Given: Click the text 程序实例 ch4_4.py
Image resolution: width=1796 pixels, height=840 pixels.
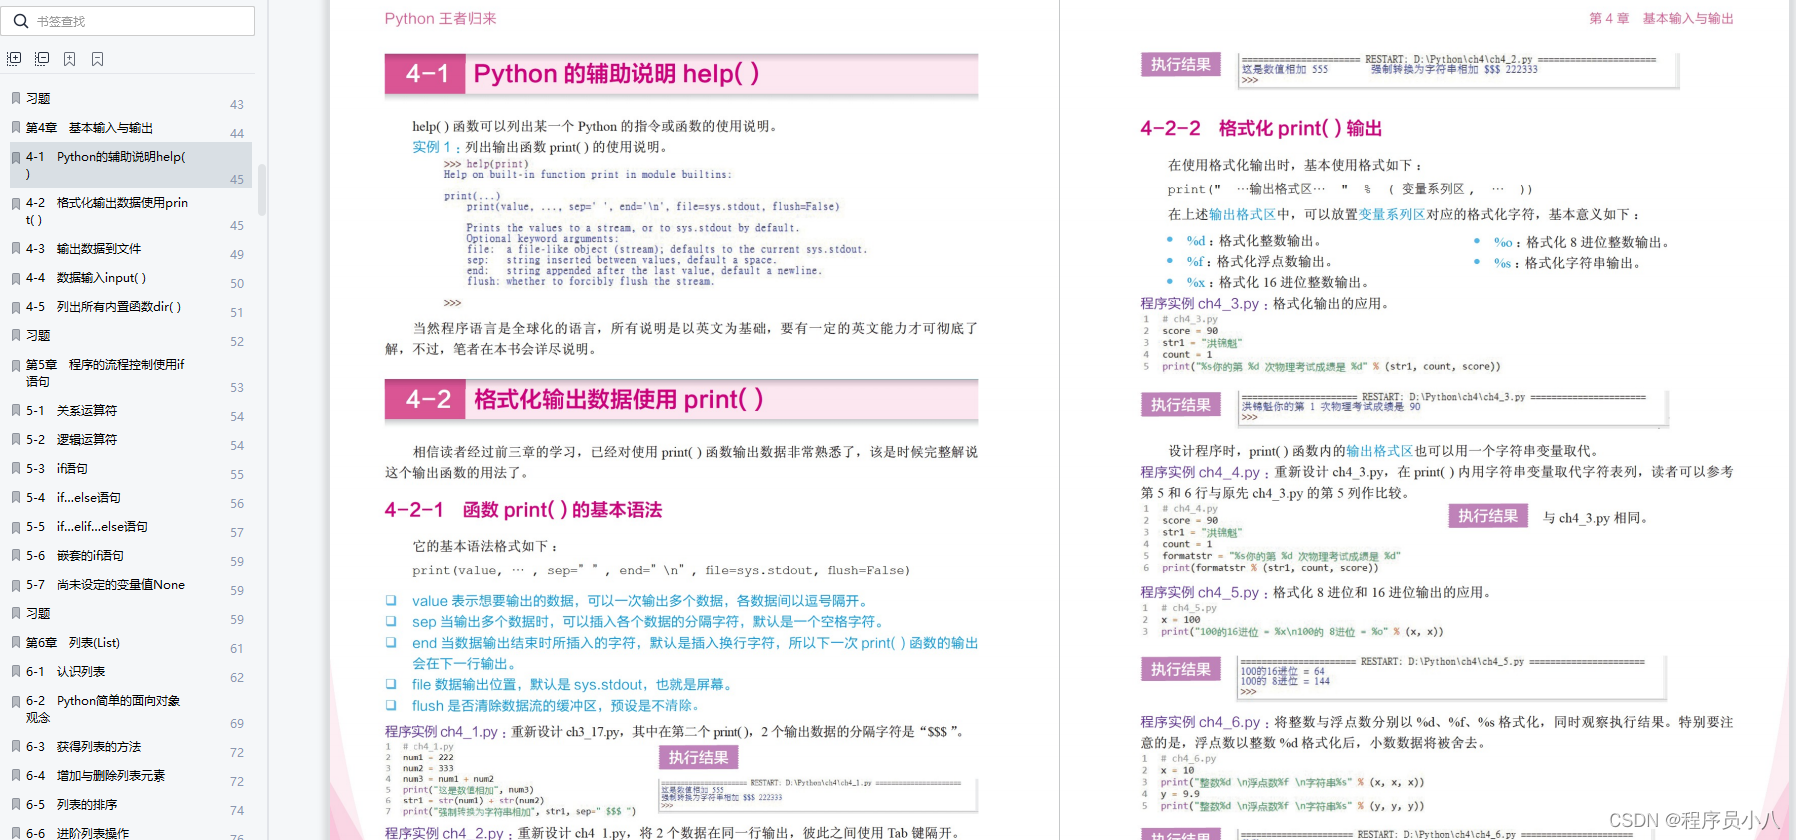Looking at the screenshot, I should coord(1199,472).
